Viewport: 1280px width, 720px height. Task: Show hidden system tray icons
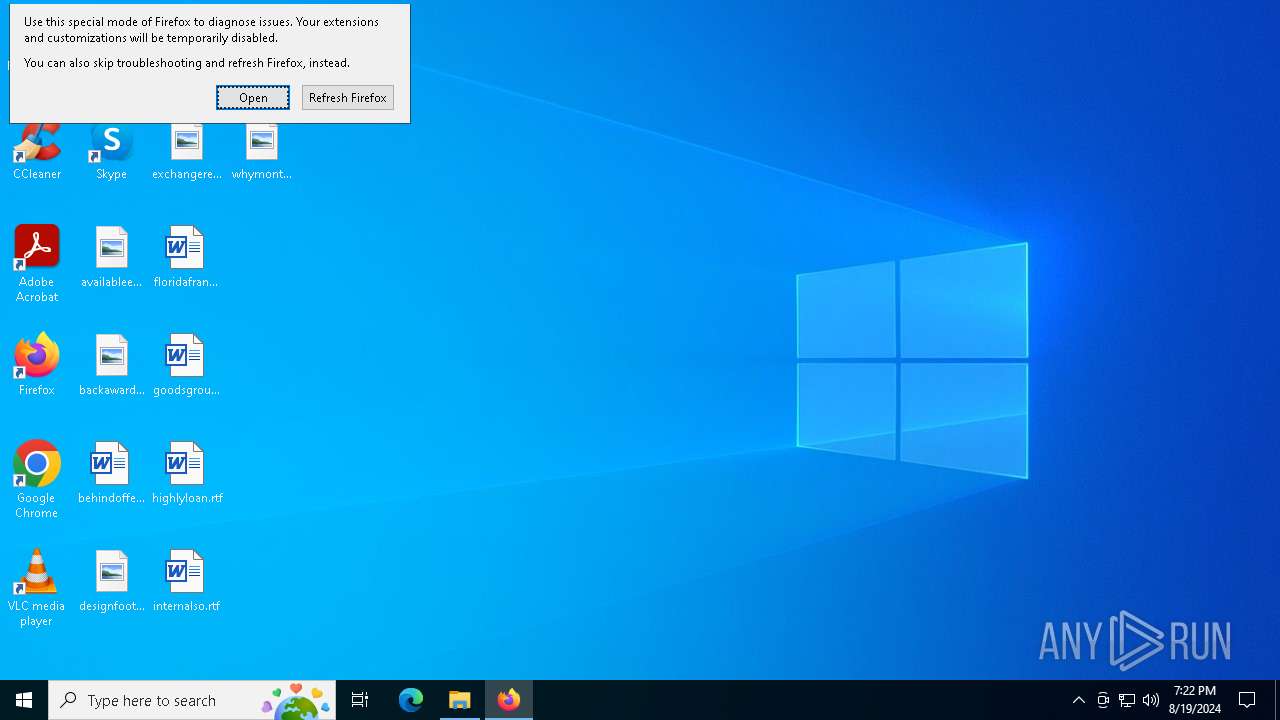pos(1078,700)
